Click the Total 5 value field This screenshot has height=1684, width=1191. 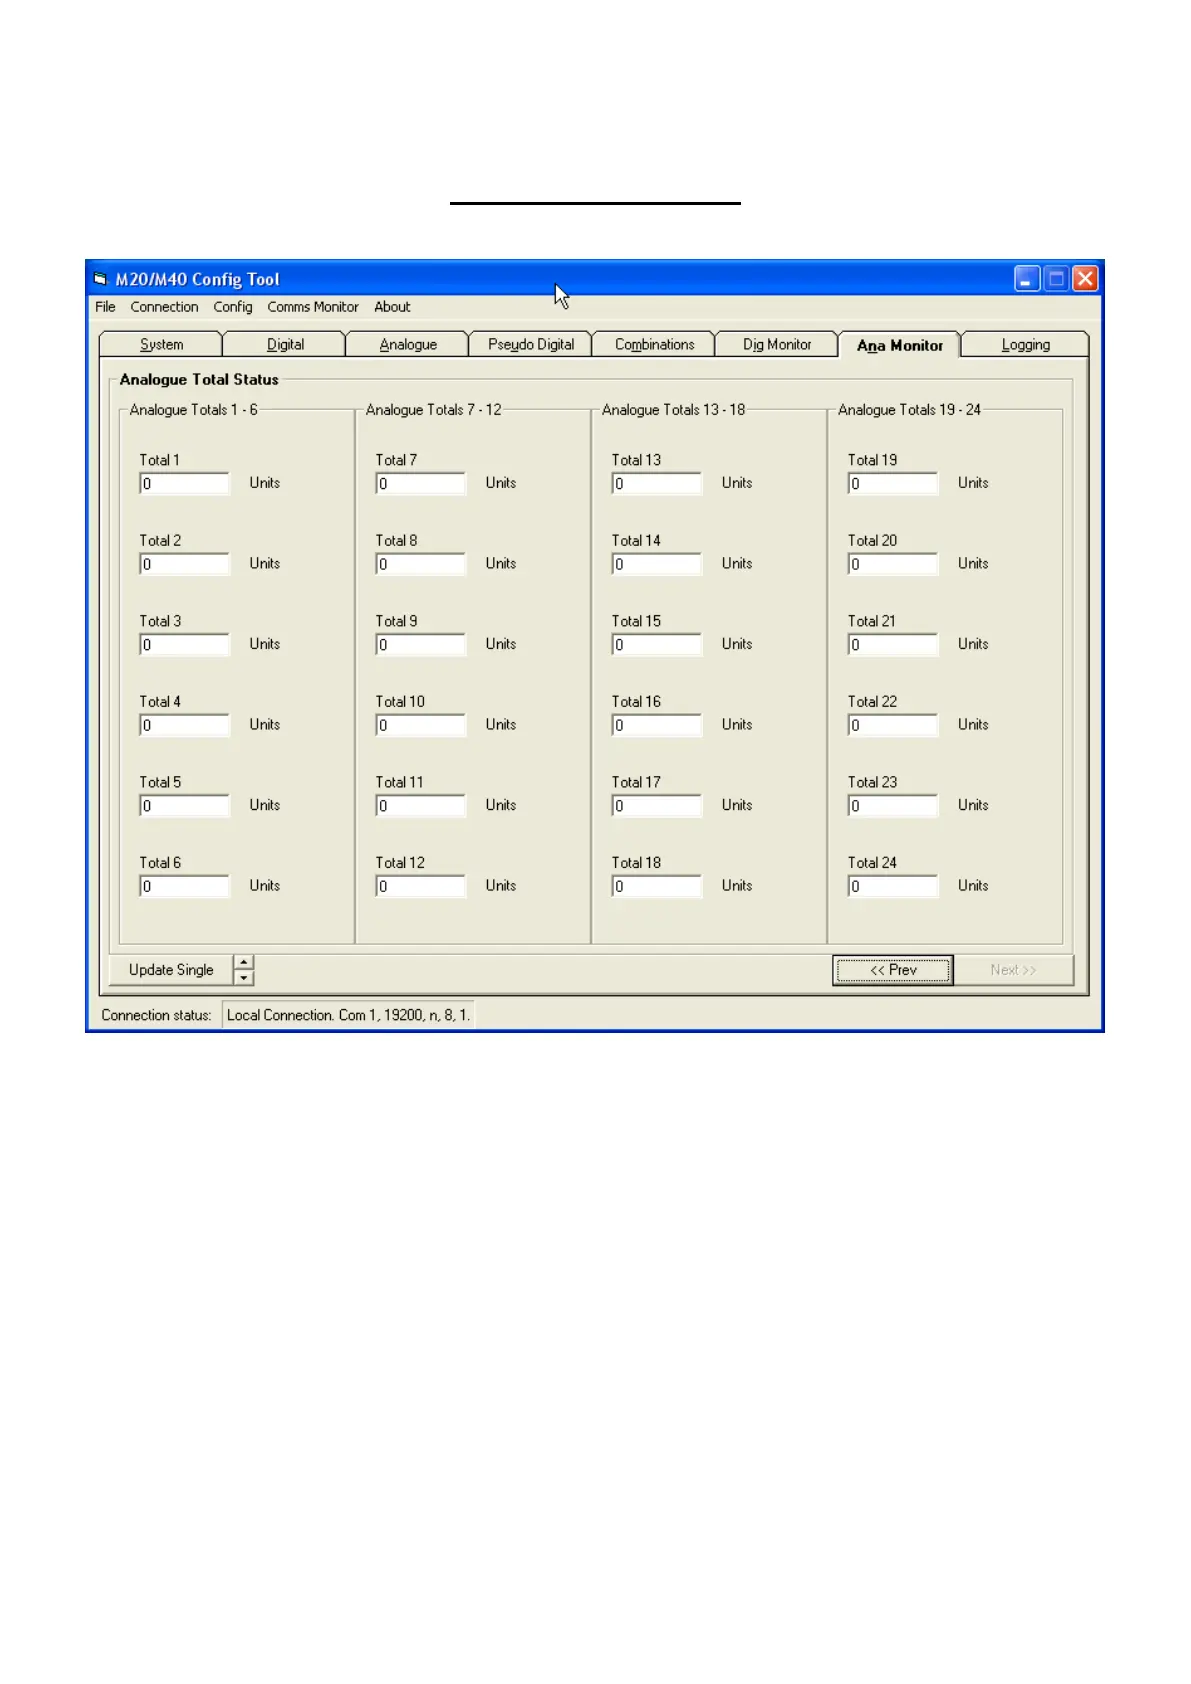(x=184, y=806)
